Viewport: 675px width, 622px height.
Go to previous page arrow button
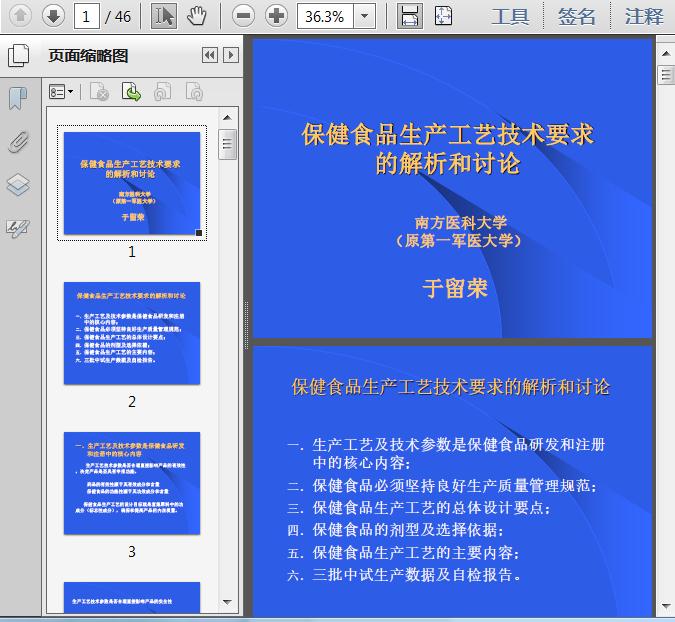click(x=20, y=16)
